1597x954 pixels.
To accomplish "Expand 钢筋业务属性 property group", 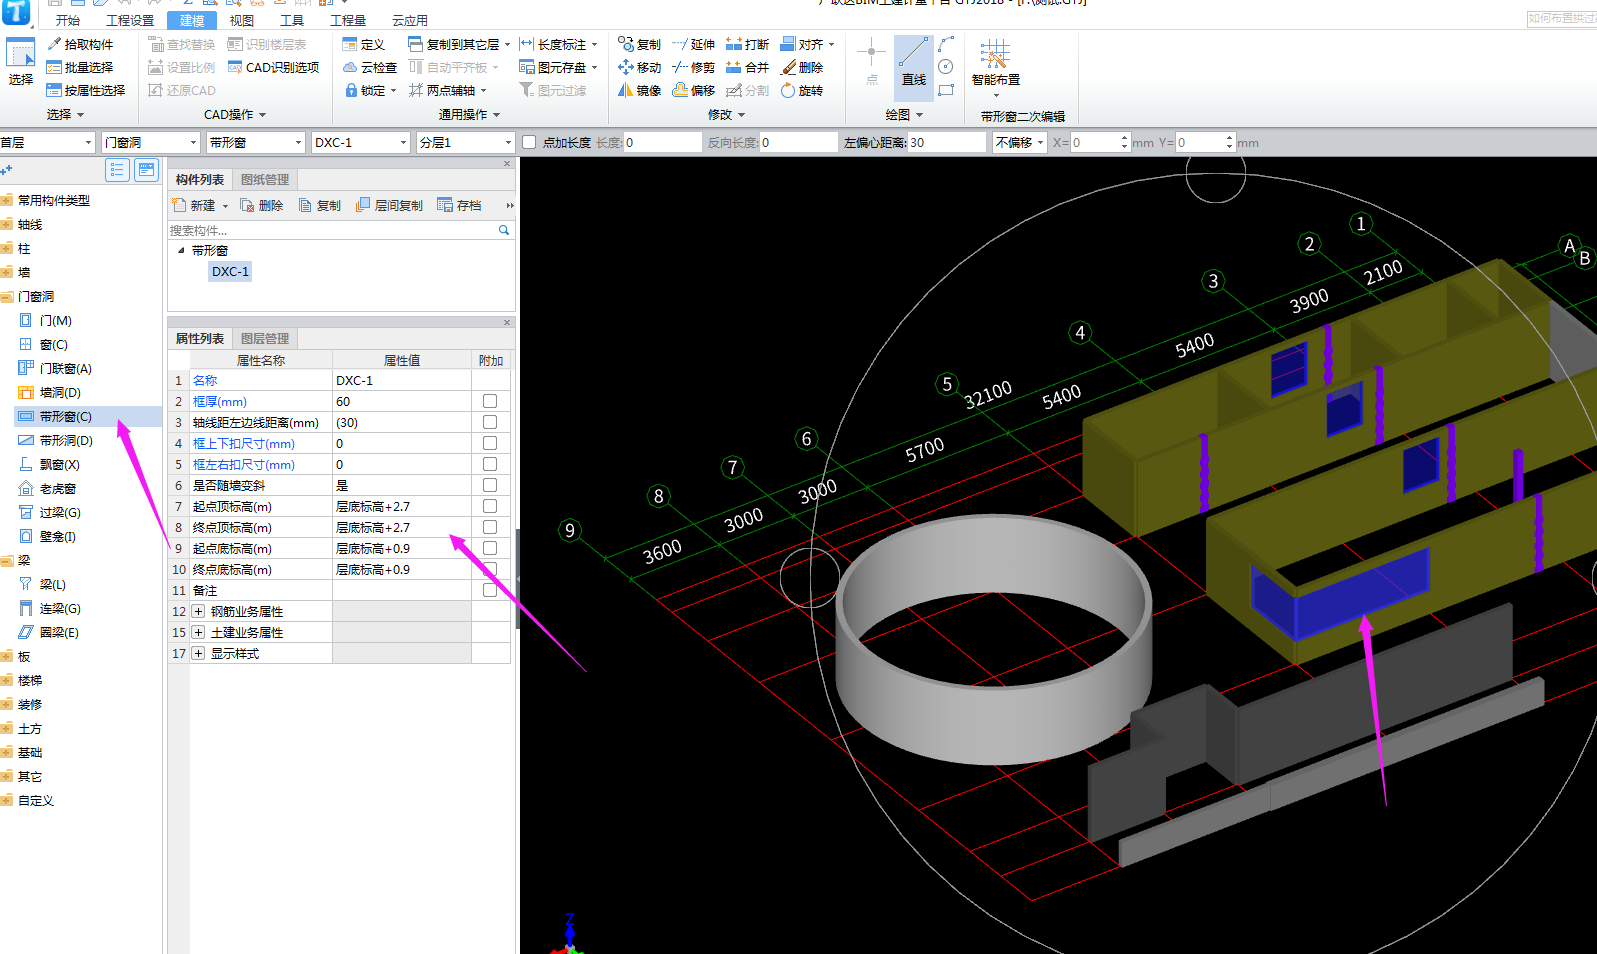I will coord(198,611).
